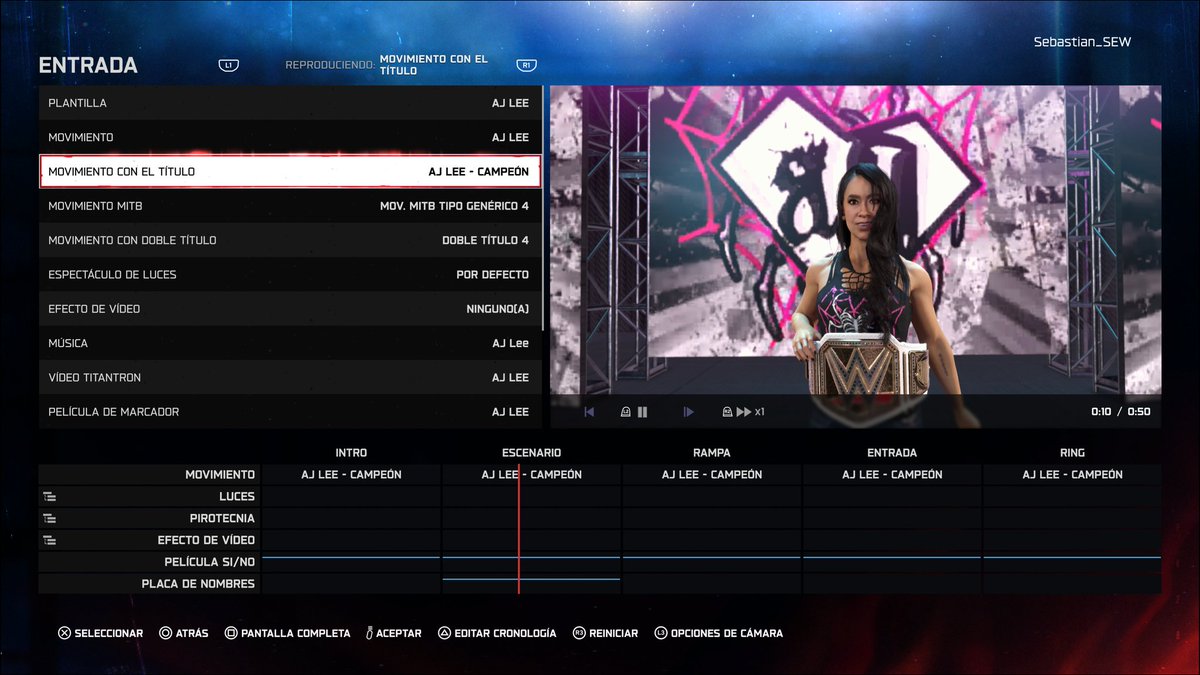The image size is (1200, 675).
Task: Open the Efecto de Vídeo option row in list
Action: (290, 309)
